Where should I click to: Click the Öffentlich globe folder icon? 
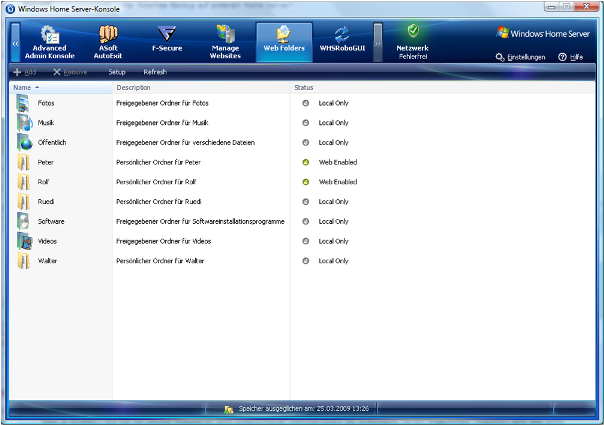tap(24, 142)
